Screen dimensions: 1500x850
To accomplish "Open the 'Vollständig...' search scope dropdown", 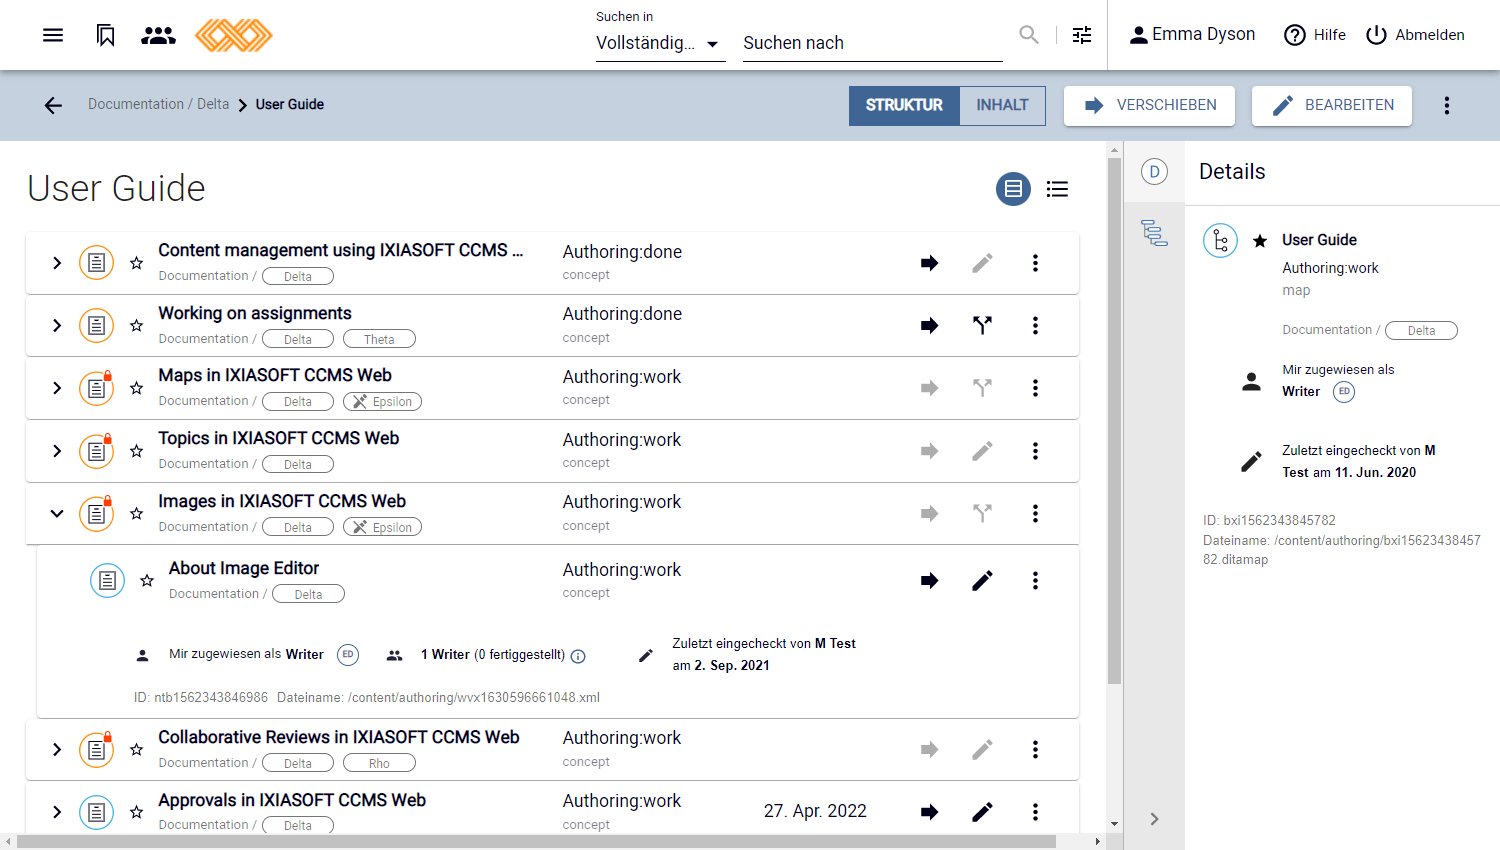I will click(x=660, y=43).
